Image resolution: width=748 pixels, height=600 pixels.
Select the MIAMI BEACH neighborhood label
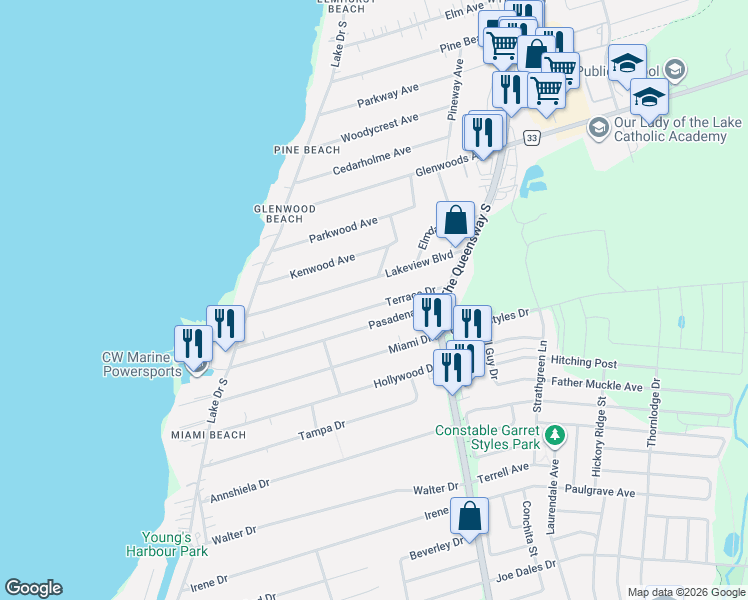(x=208, y=435)
